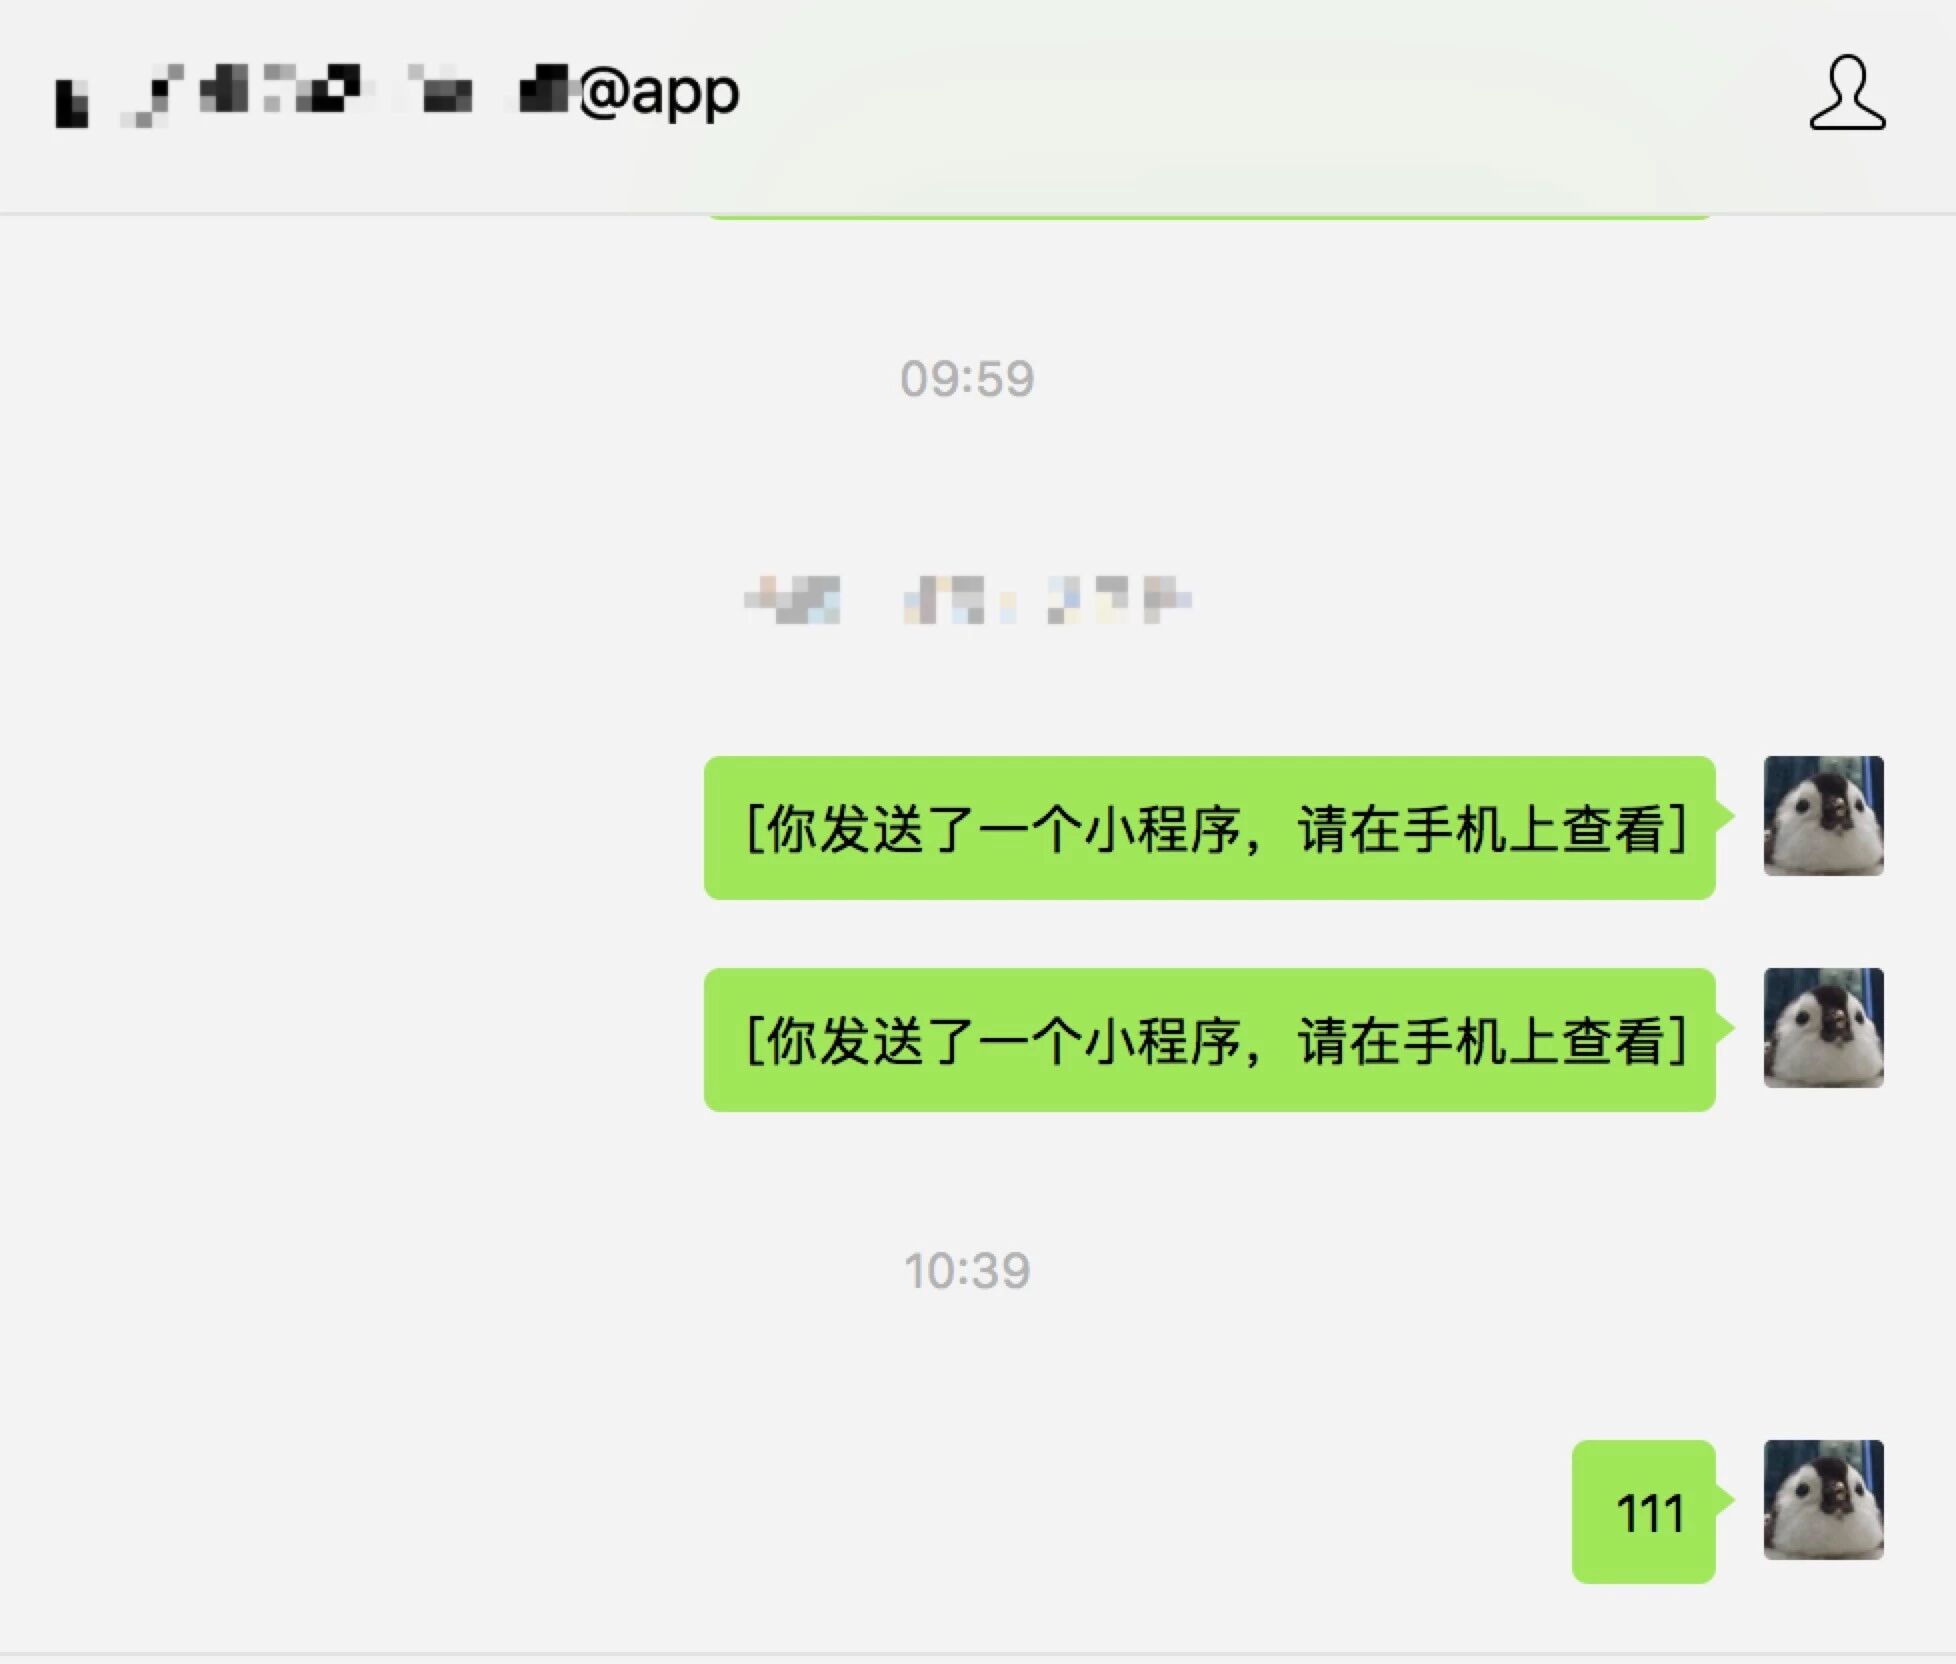This screenshot has height=1664, width=1956.
Task: Click the divider line above the input area
Action: [x=978, y=1653]
